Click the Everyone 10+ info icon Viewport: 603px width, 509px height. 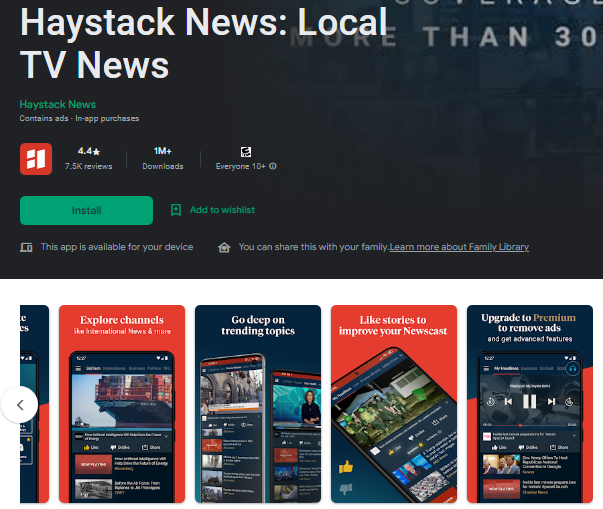(x=273, y=166)
